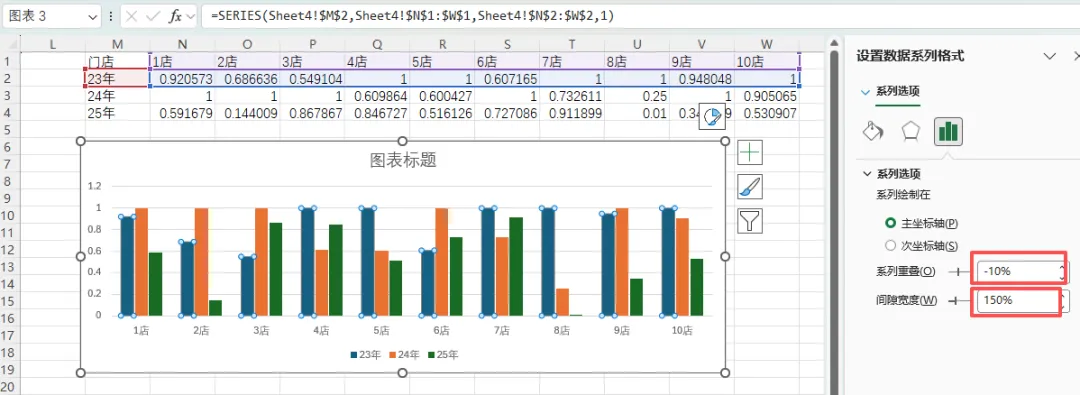This screenshot has height=395, width=1080.
Task: Click the 1.2 value axis label
Action: (95, 186)
